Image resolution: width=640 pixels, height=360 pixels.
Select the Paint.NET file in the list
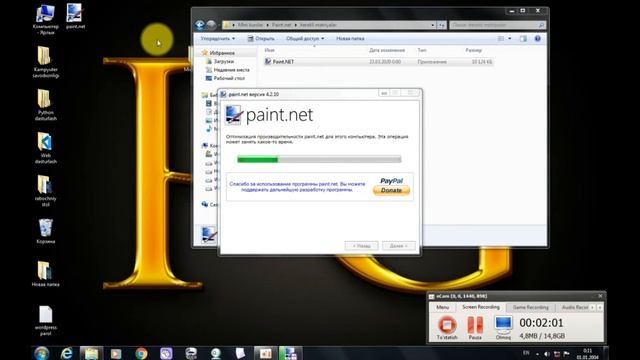pos(378,62)
